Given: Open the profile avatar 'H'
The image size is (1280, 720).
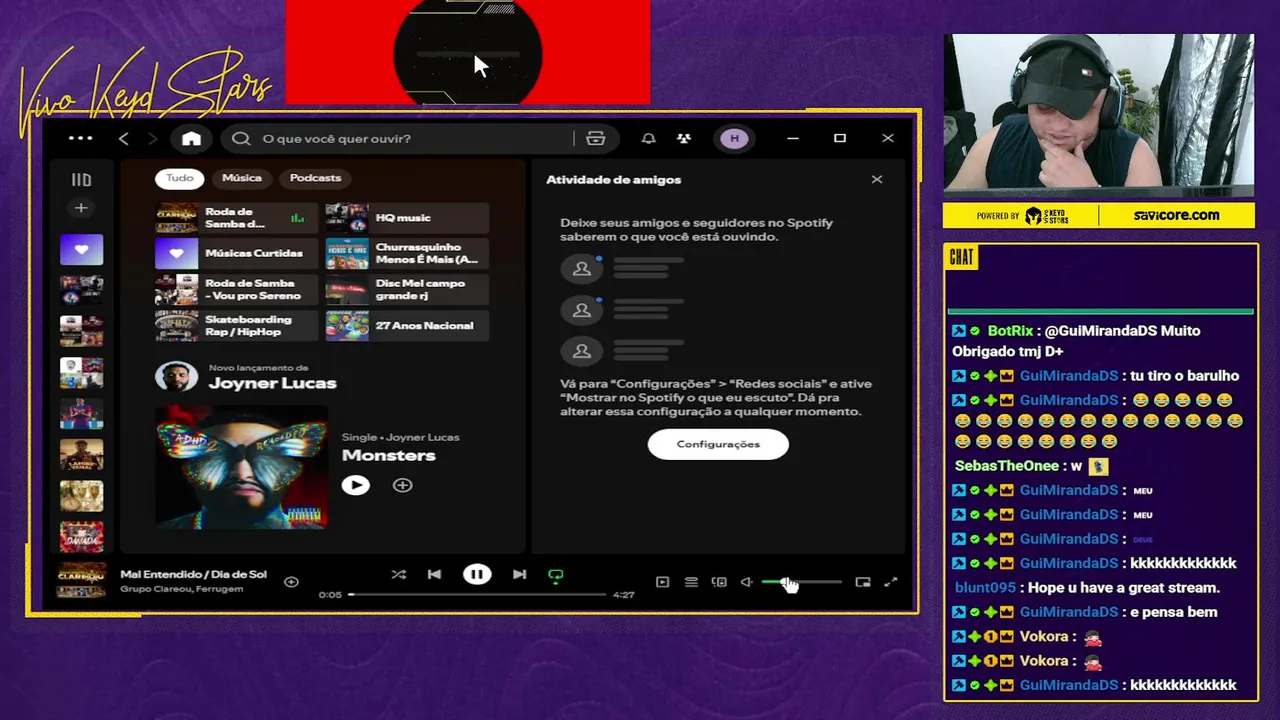Looking at the screenshot, I should 734,138.
